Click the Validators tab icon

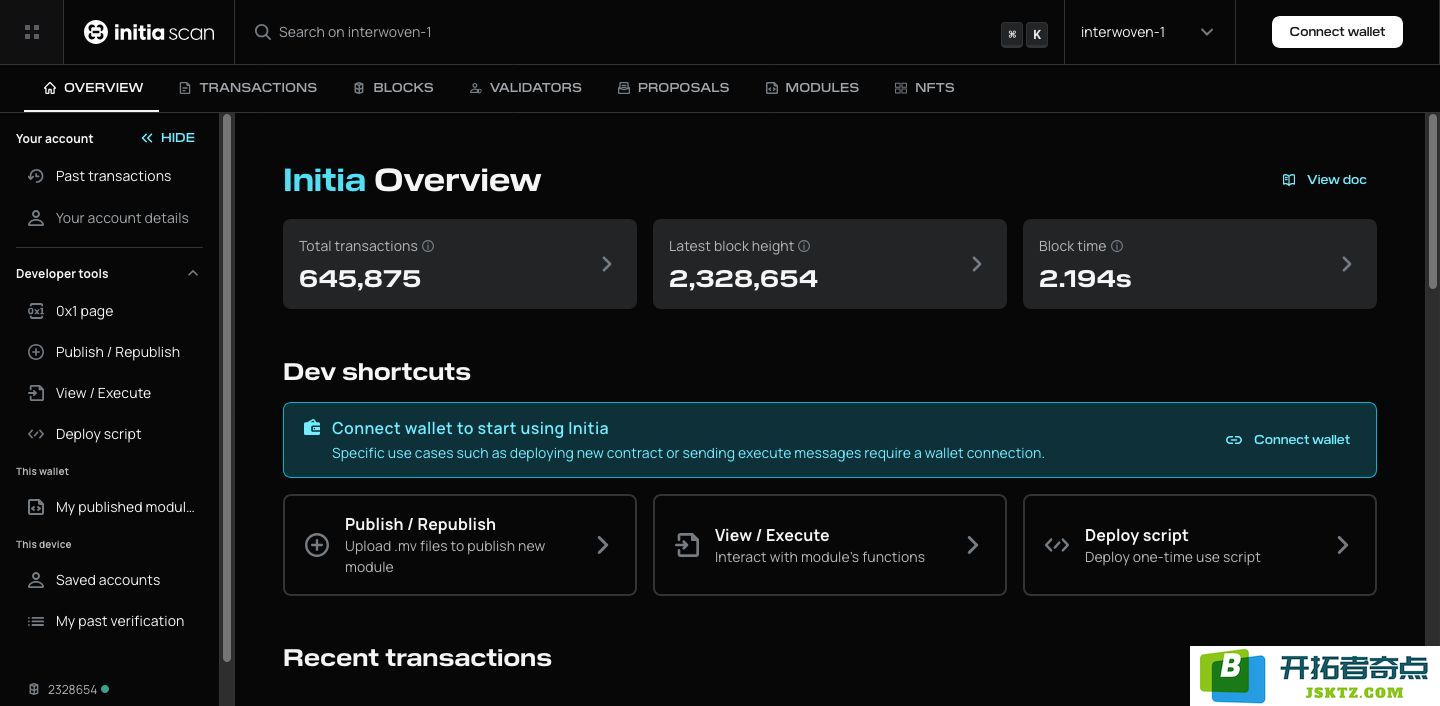[476, 88]
